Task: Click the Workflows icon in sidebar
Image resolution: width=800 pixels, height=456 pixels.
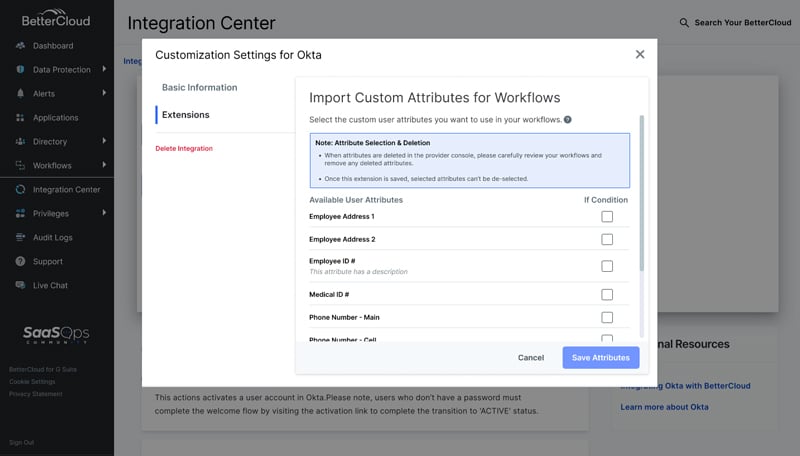Action: pos(20,165)
